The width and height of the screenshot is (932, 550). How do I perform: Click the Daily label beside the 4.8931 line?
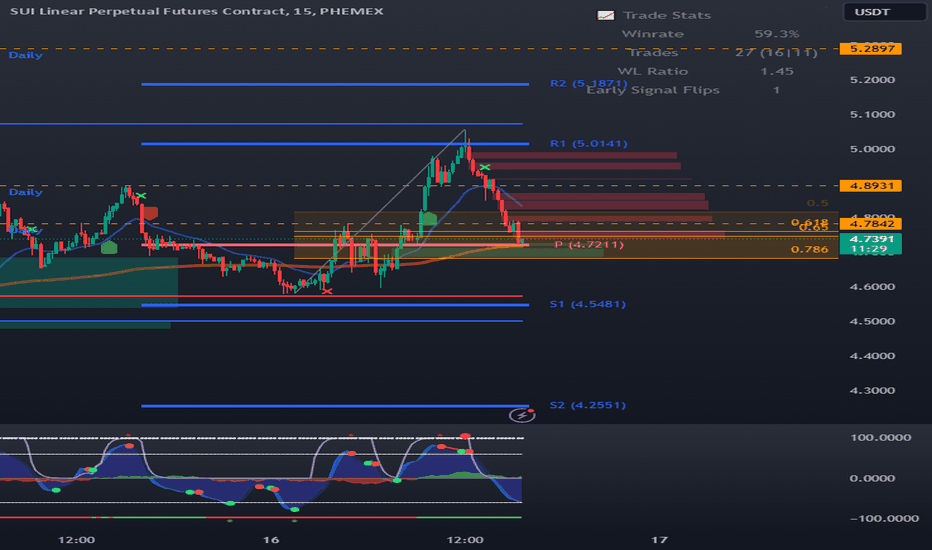(26, 192)
